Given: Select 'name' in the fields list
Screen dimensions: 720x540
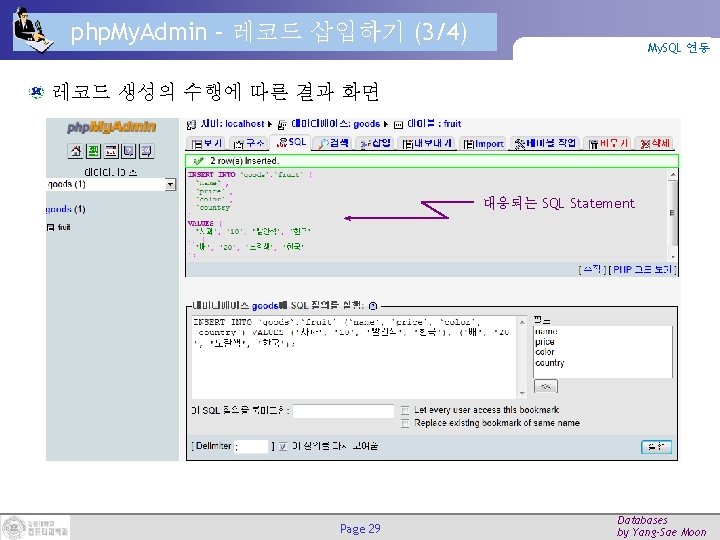Looking at the screenshot, I should point(546,332).
